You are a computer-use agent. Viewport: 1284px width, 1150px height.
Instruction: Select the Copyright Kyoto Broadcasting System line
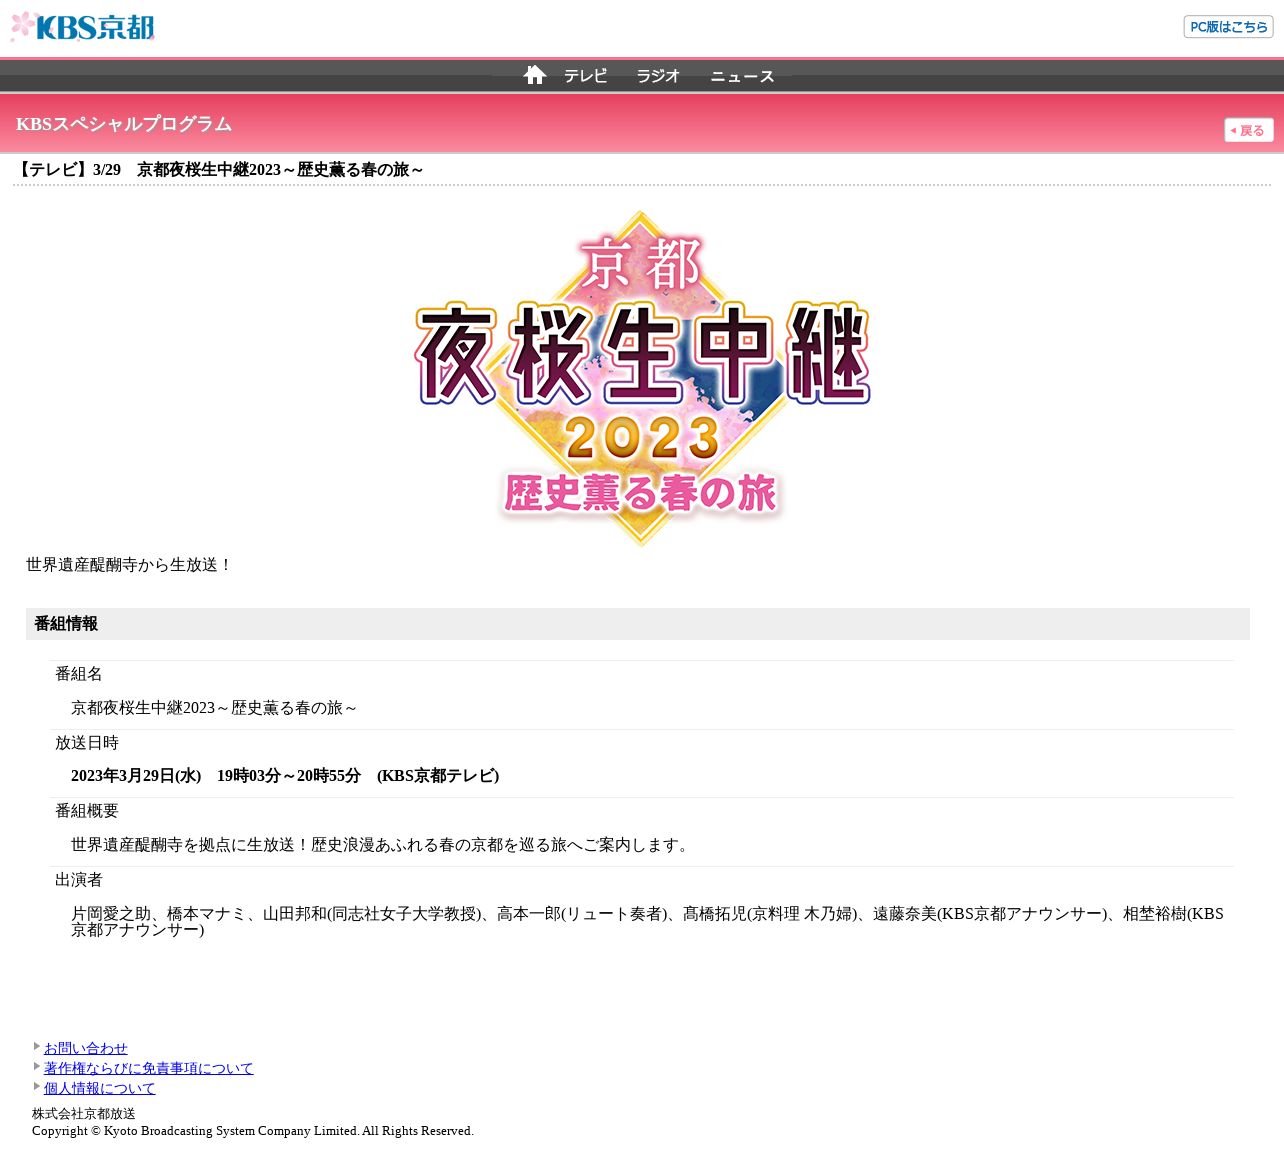tap(253, 1131)
